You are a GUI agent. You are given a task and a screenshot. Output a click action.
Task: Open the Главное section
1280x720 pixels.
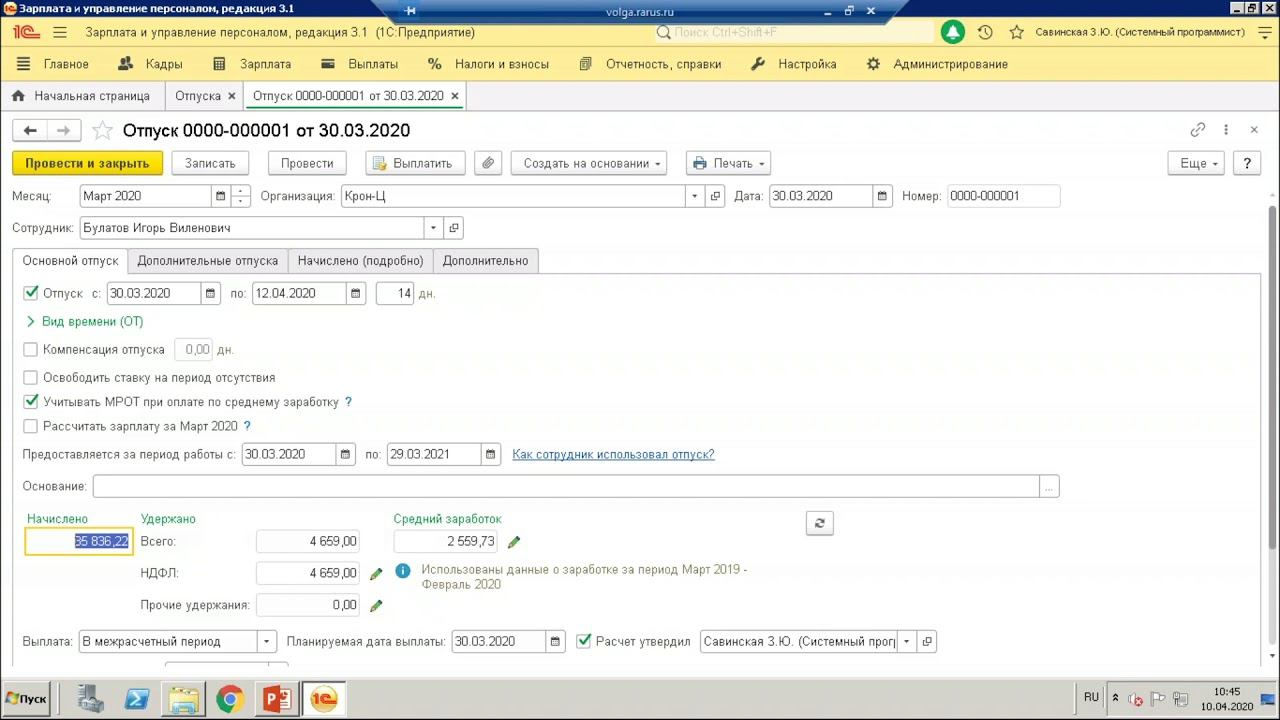[x=53, y=64]
